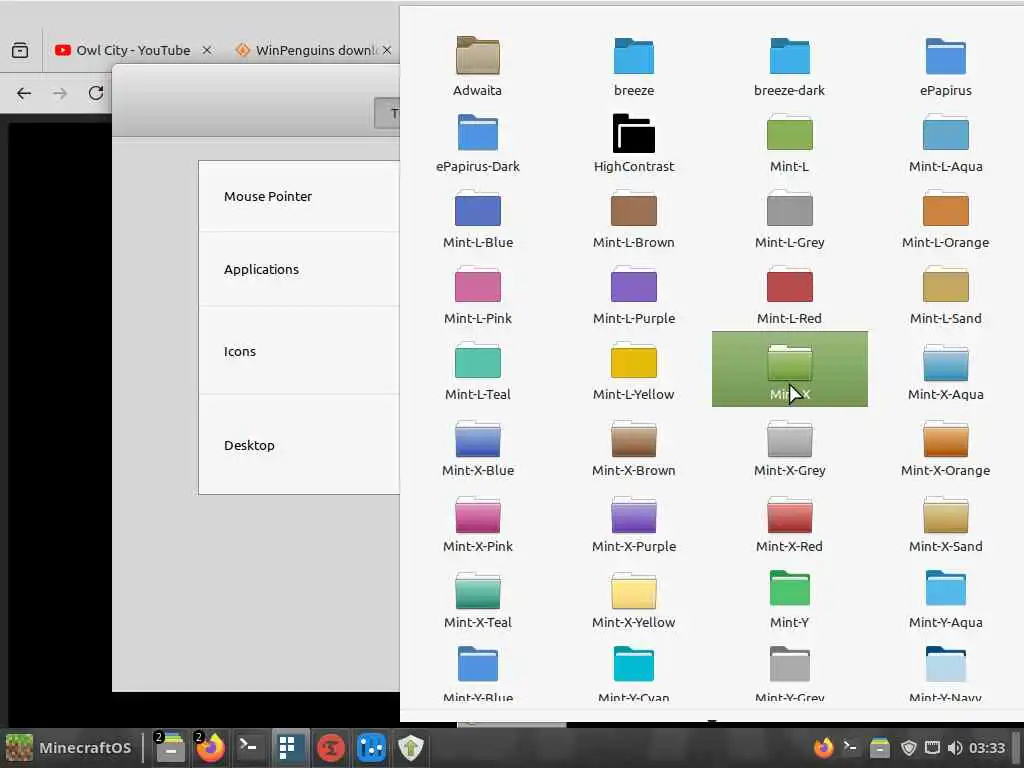Image resolution: width=1024 pixels, height=768 pixels.
Task: Close the Owl City YouTube tab
Action: [x=207, y=50]
